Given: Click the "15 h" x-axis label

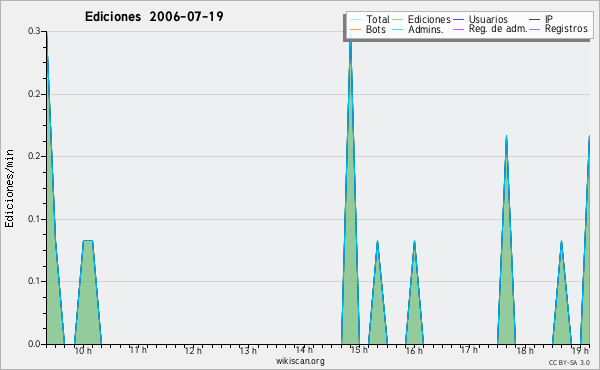Looking at the screenshot, I should click(359, 350).
